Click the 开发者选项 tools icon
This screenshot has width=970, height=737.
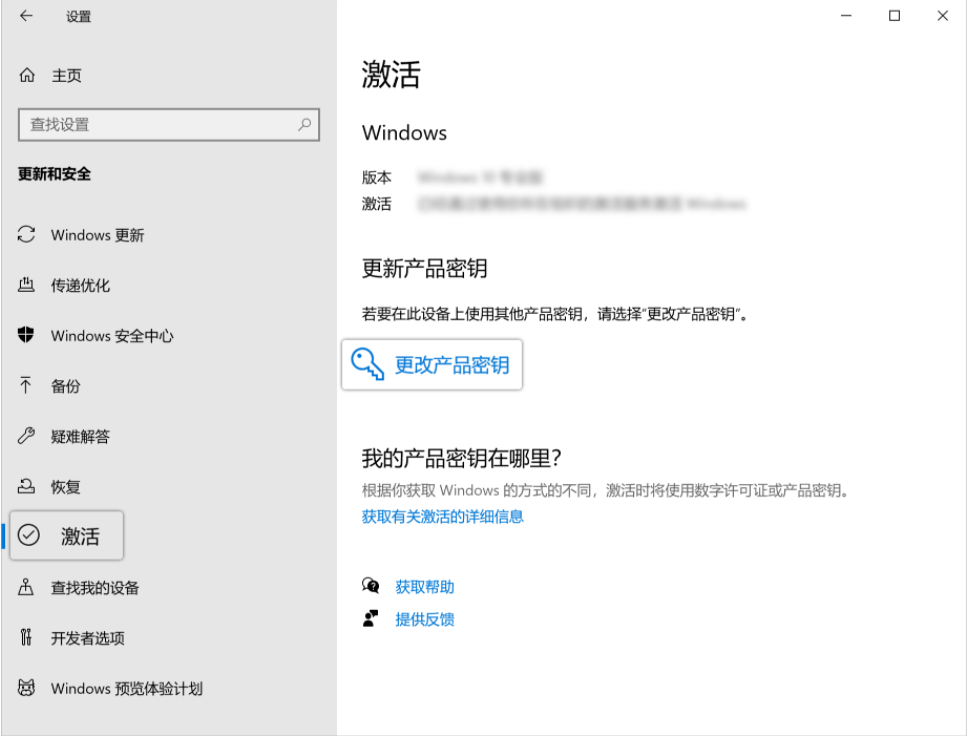26,637
